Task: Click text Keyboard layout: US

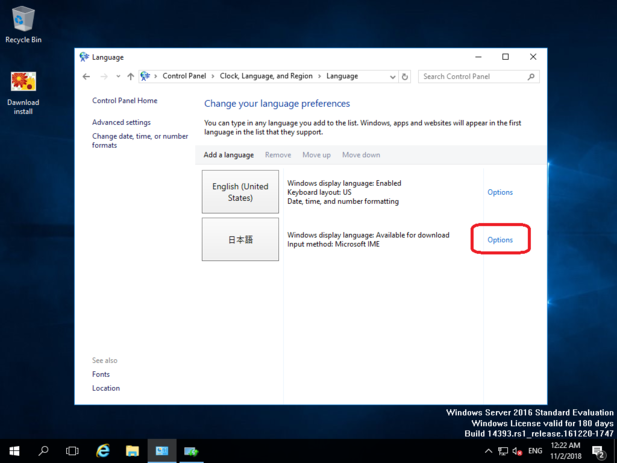Action: (x=319, y=192)
